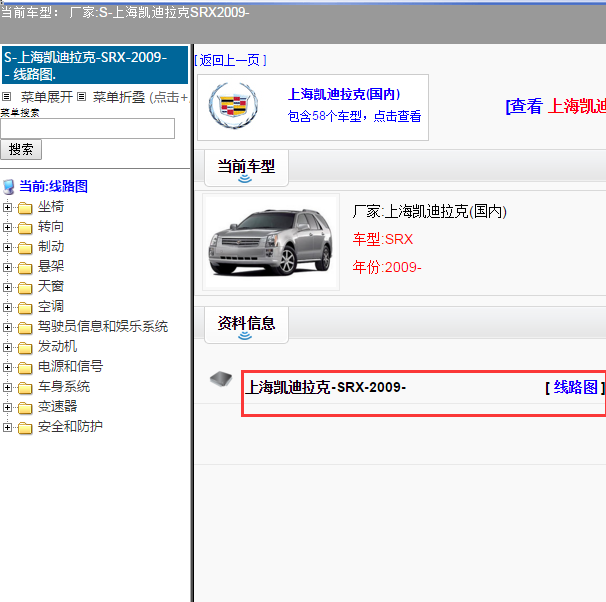Screen dimensions: 606x602
Task: Open the 转向 category label
Action: (x=51, y=227)
